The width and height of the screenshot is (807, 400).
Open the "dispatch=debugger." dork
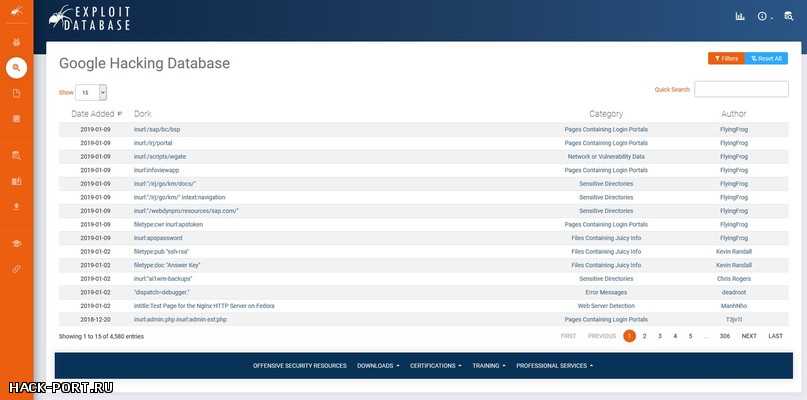(161, 292)
